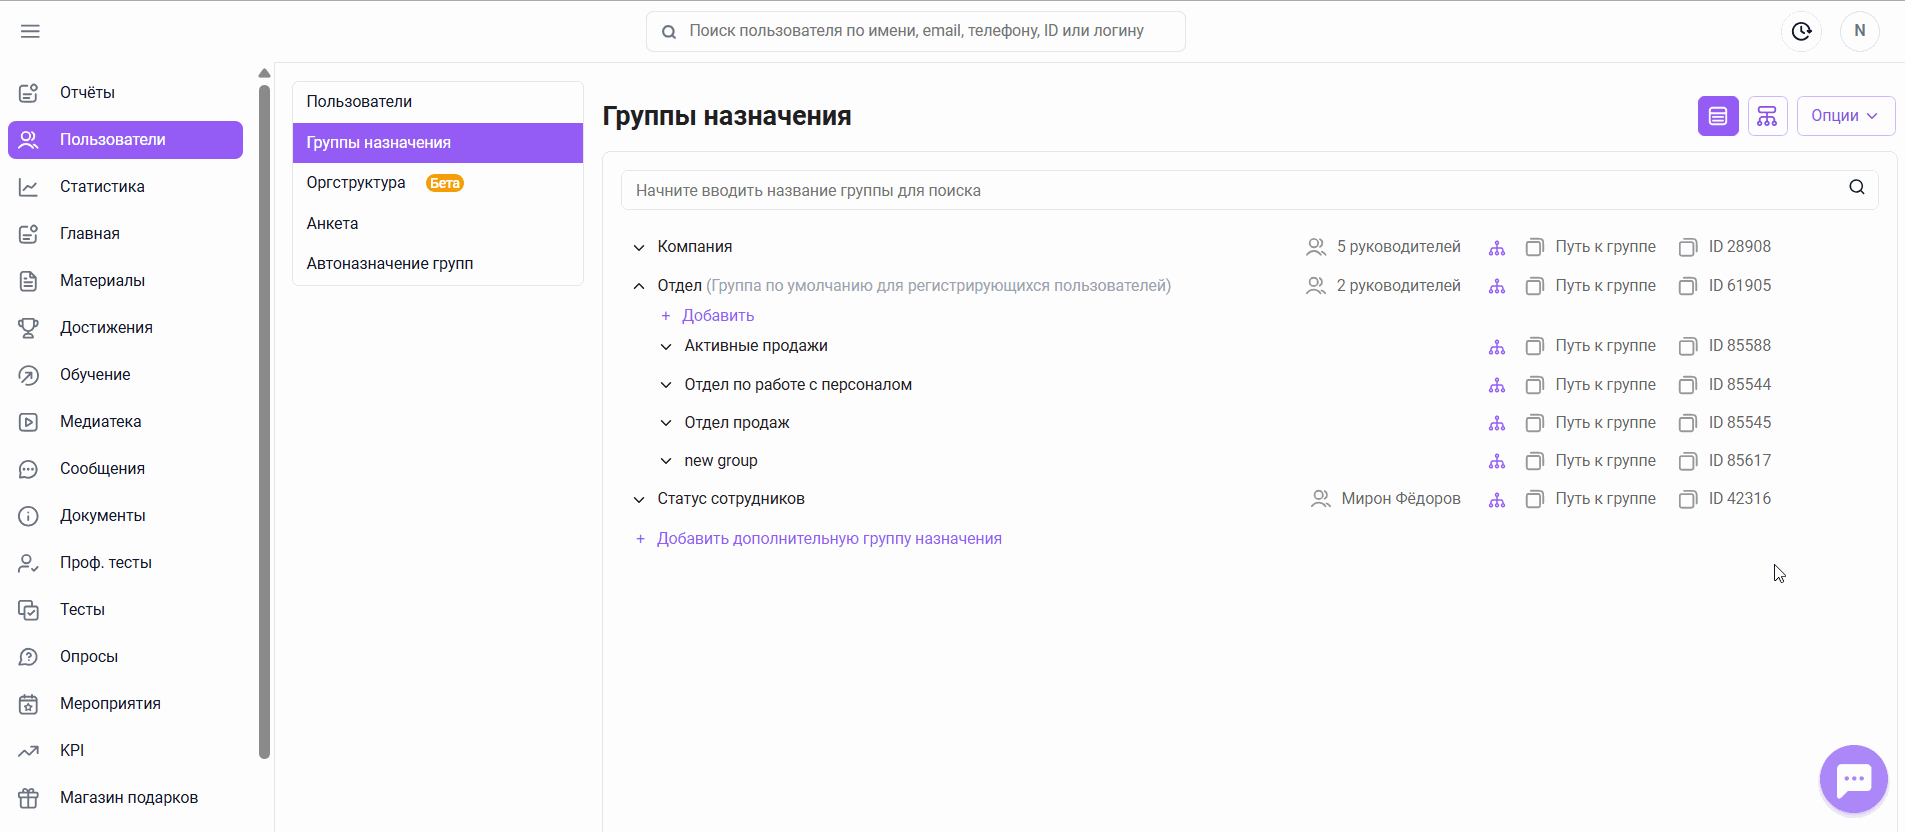This screenshot has width=1905, height=832.
Task: Click hierarchy icon for new group
Action: point(1497,461)
